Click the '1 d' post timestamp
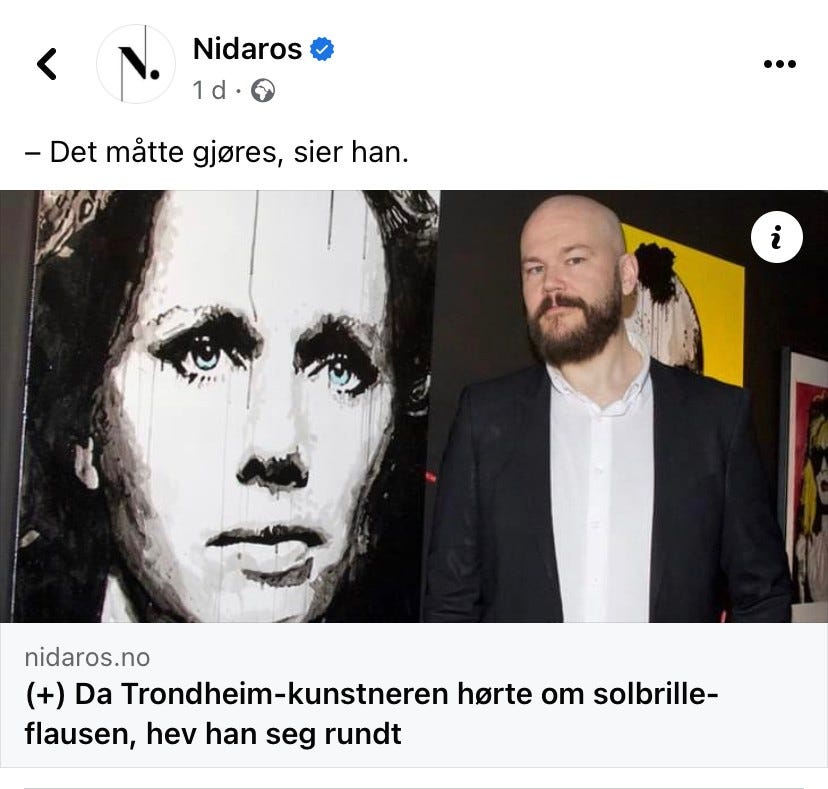Viewport: 828px width, 789px height. click(209, 90)
